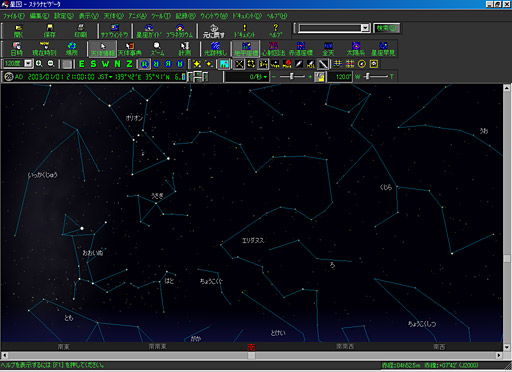Toggle 光跡残し light trail mode
Screen dimensions: 512x372
(215, 49)
